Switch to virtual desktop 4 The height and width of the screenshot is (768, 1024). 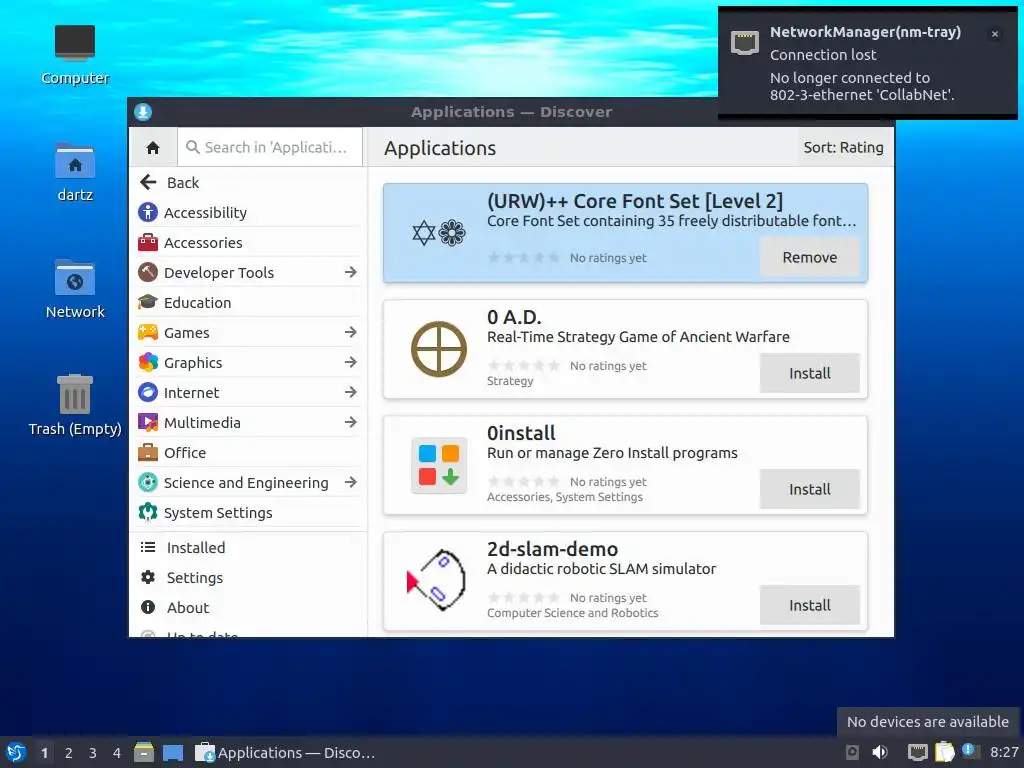(x=117, y=753)
